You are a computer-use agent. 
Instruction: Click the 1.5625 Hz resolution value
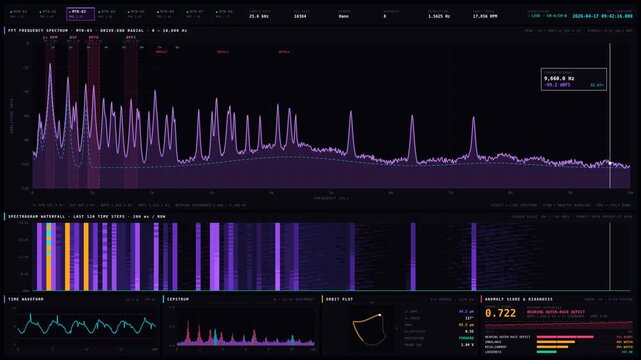pos(439,16)
